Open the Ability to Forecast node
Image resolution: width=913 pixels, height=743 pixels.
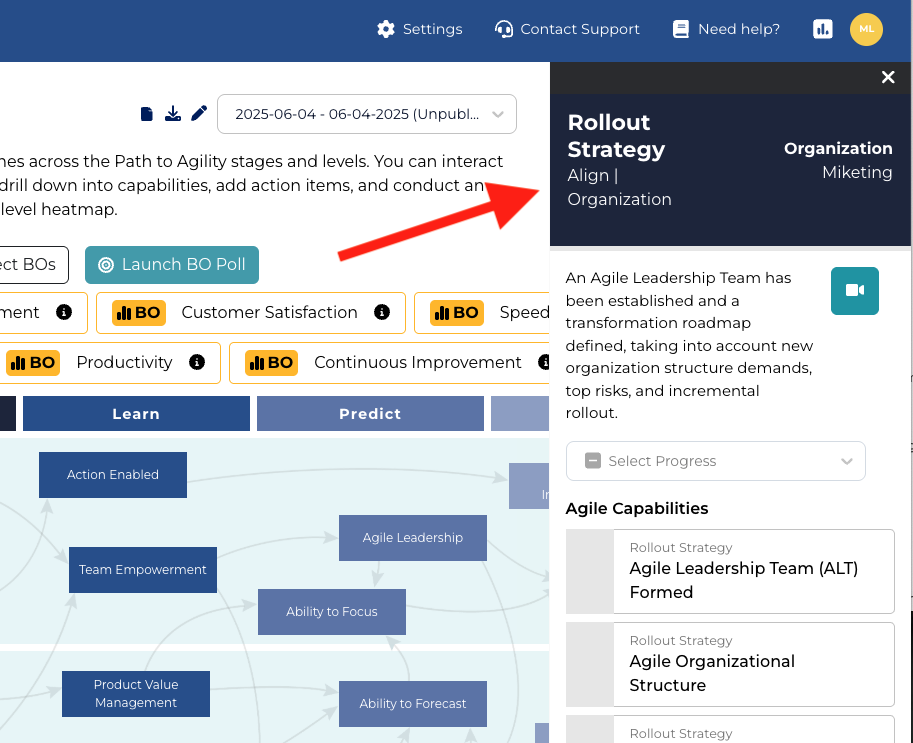413,704
